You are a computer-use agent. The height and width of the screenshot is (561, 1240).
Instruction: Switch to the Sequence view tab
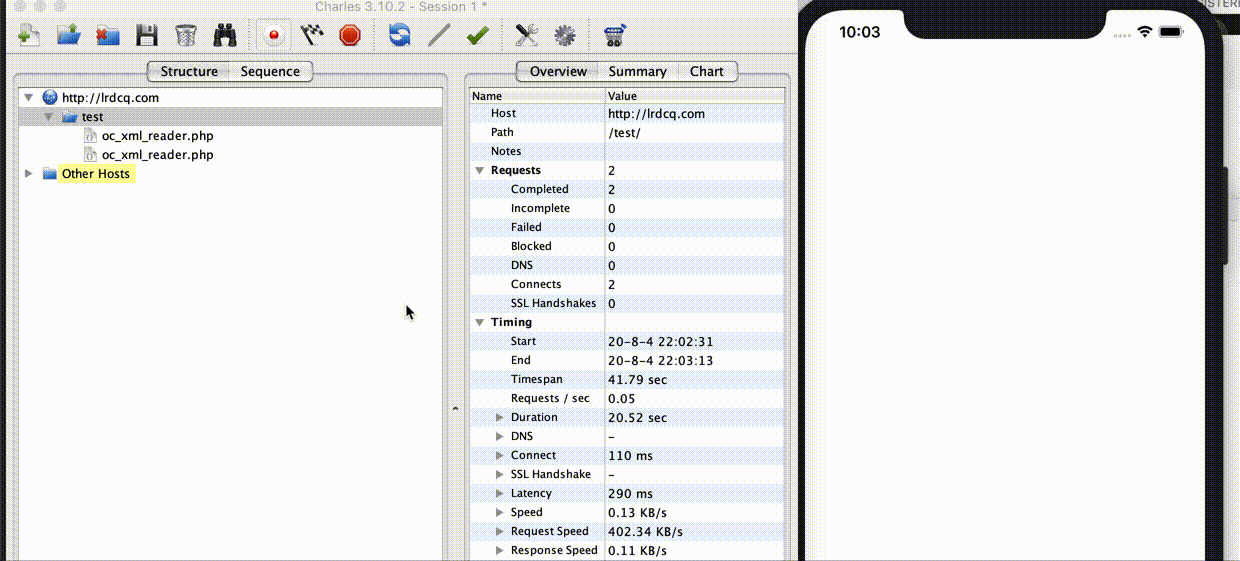coord(270,72)
